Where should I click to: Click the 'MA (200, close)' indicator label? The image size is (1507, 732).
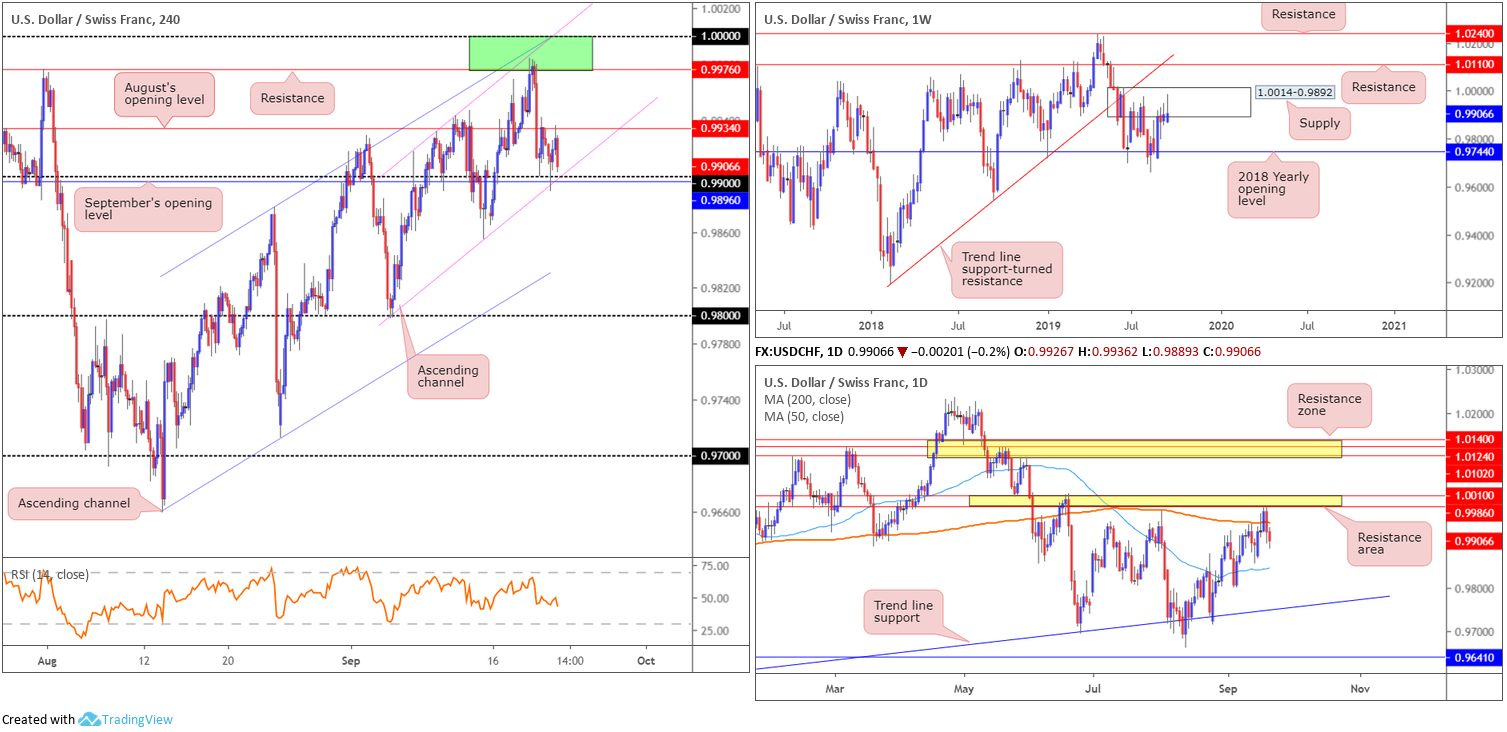[x=807, y=400]
